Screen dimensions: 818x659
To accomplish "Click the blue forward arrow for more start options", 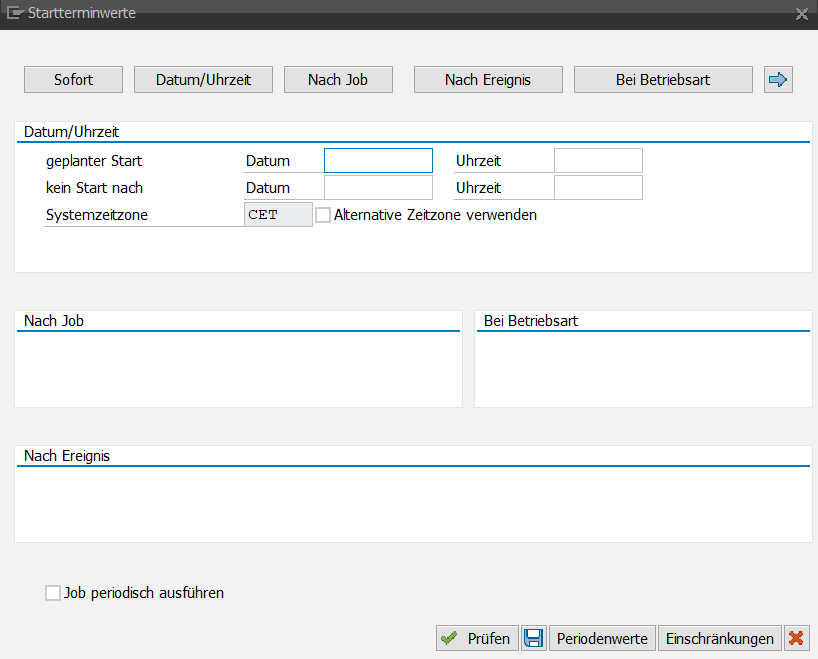I will point(778,79).
